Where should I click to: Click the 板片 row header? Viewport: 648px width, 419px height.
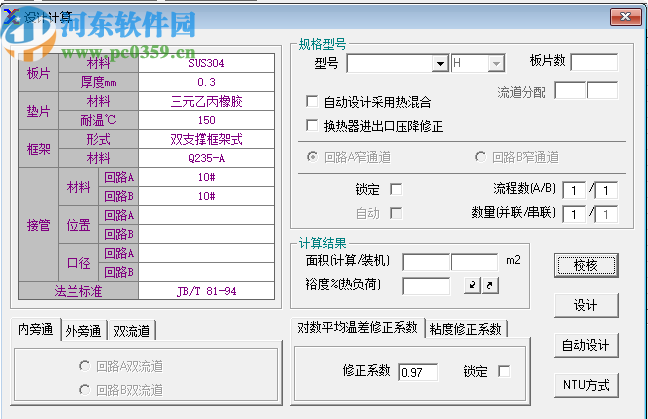coord(38,73)
